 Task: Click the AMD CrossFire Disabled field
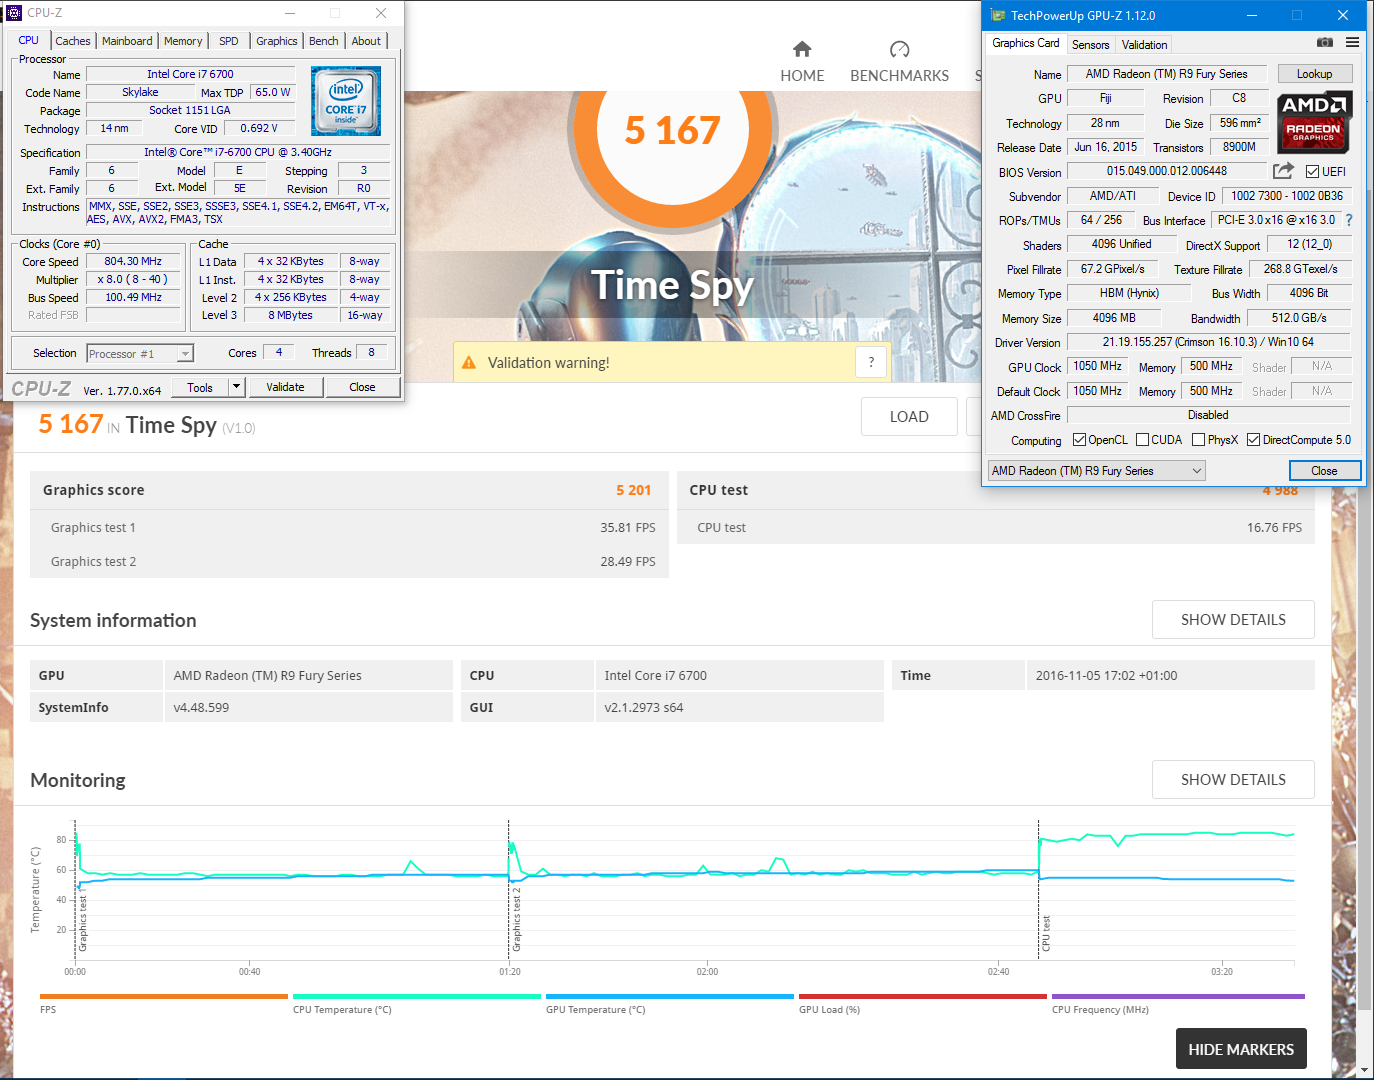click(x=1208, y=415)
